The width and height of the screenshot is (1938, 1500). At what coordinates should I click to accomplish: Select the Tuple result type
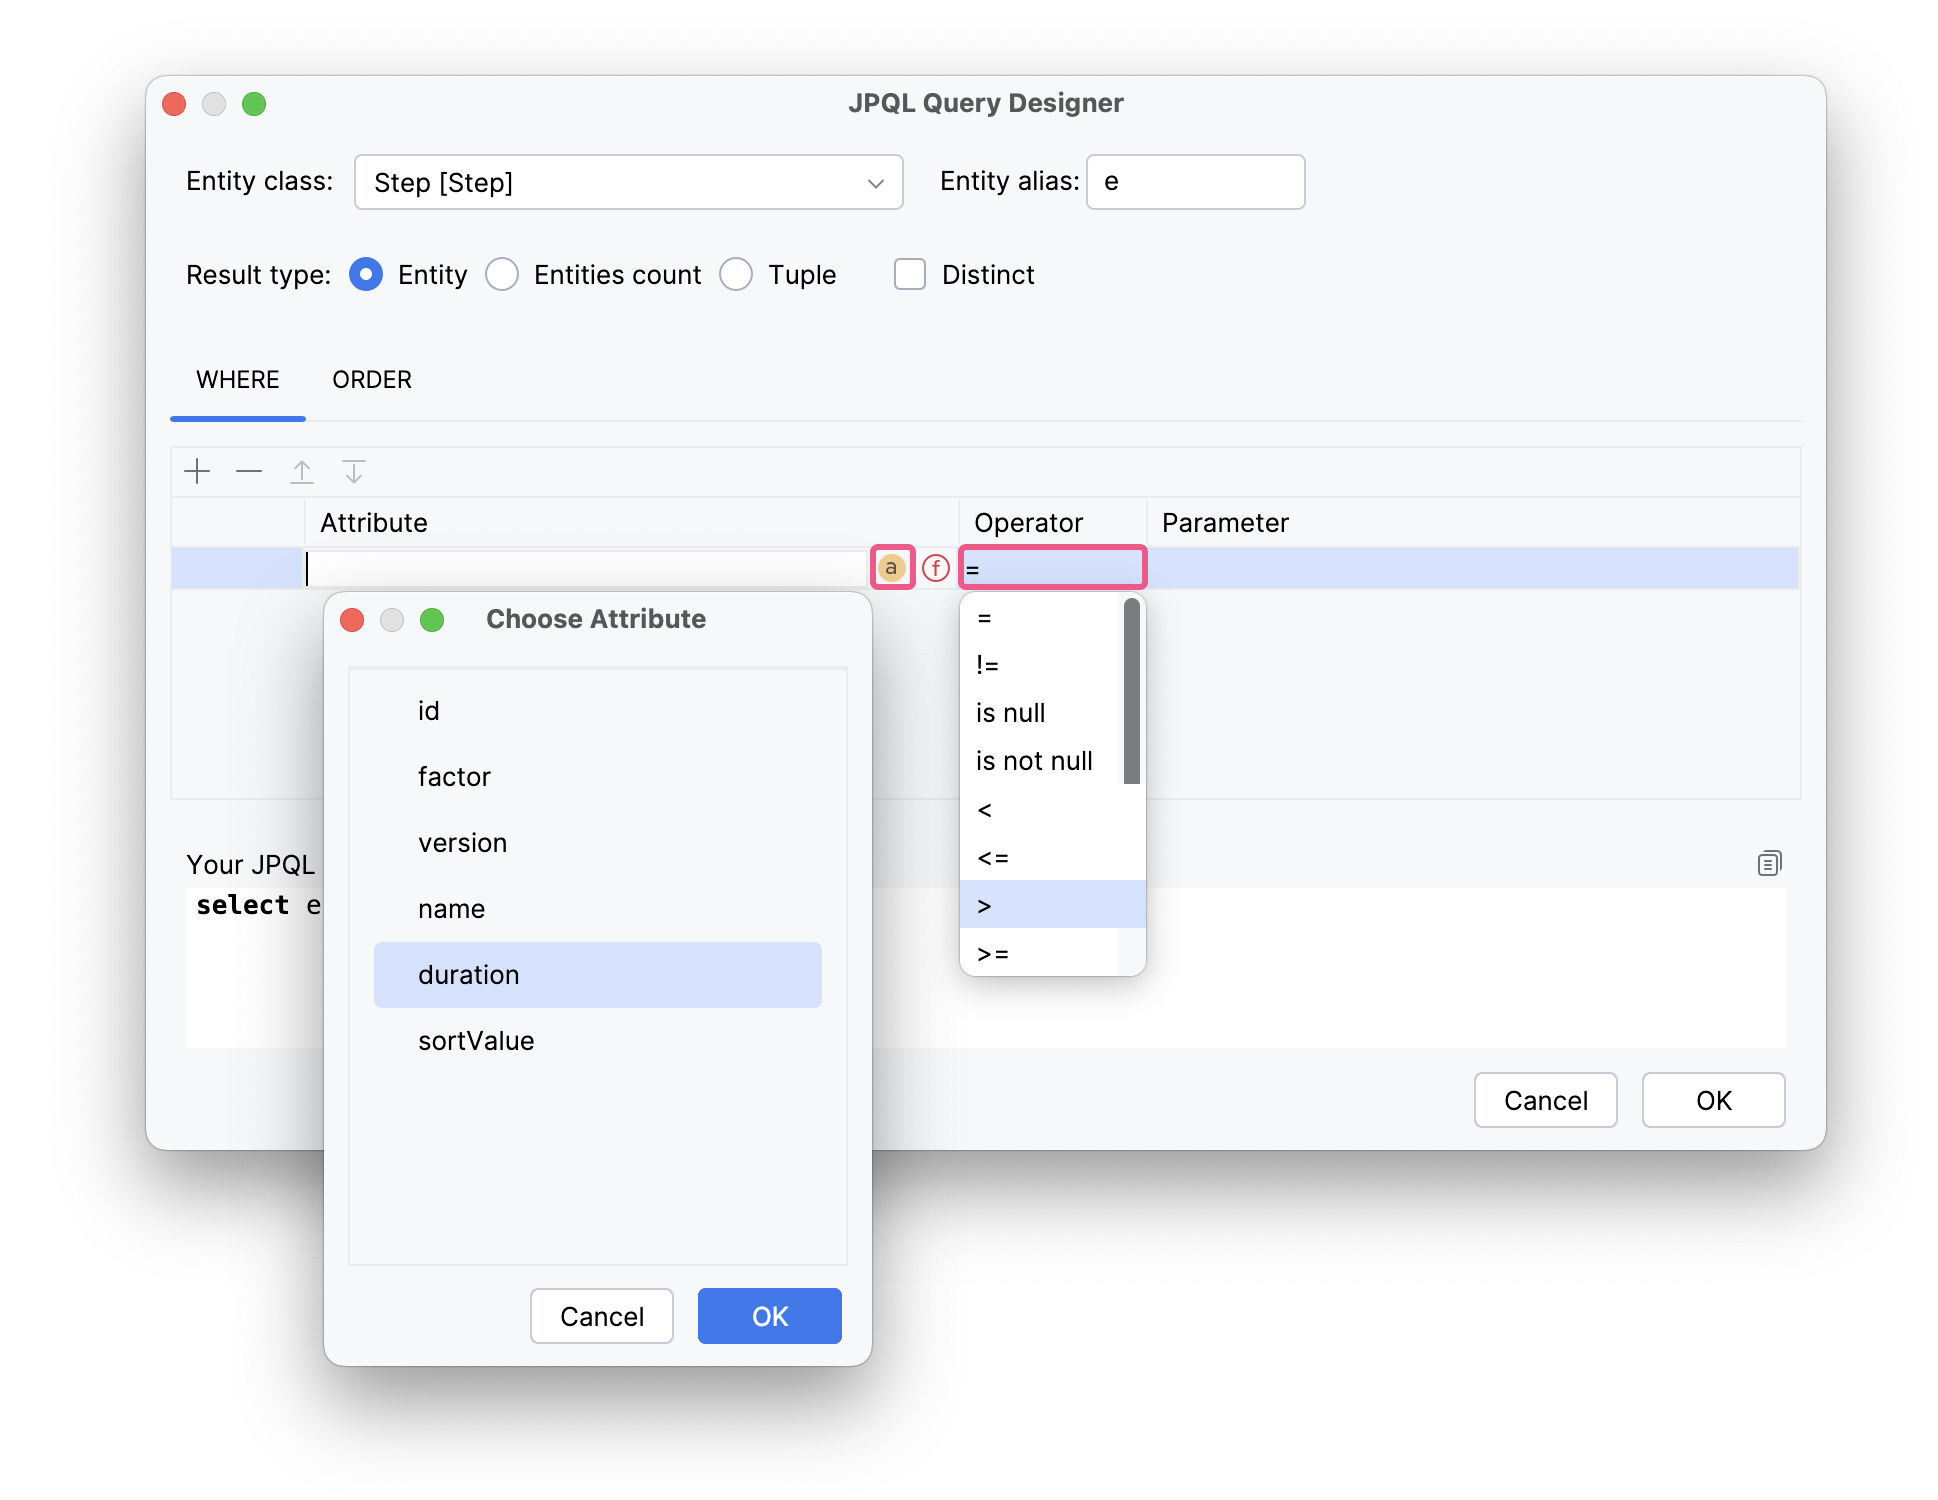coord(737,274)
